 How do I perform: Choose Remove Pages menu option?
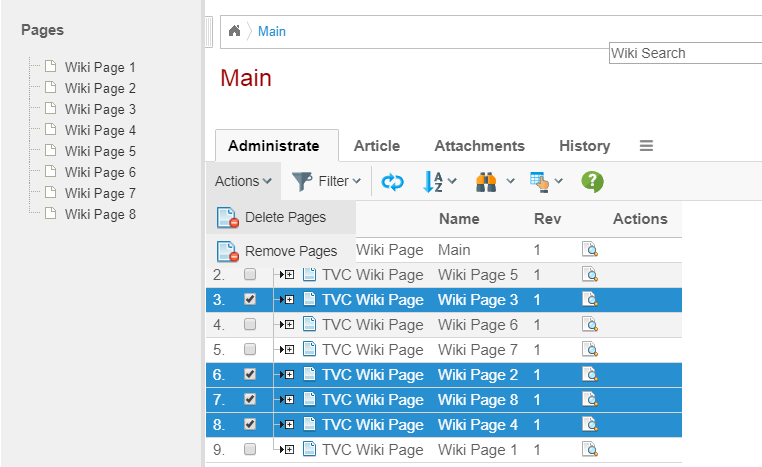point(290,251)
